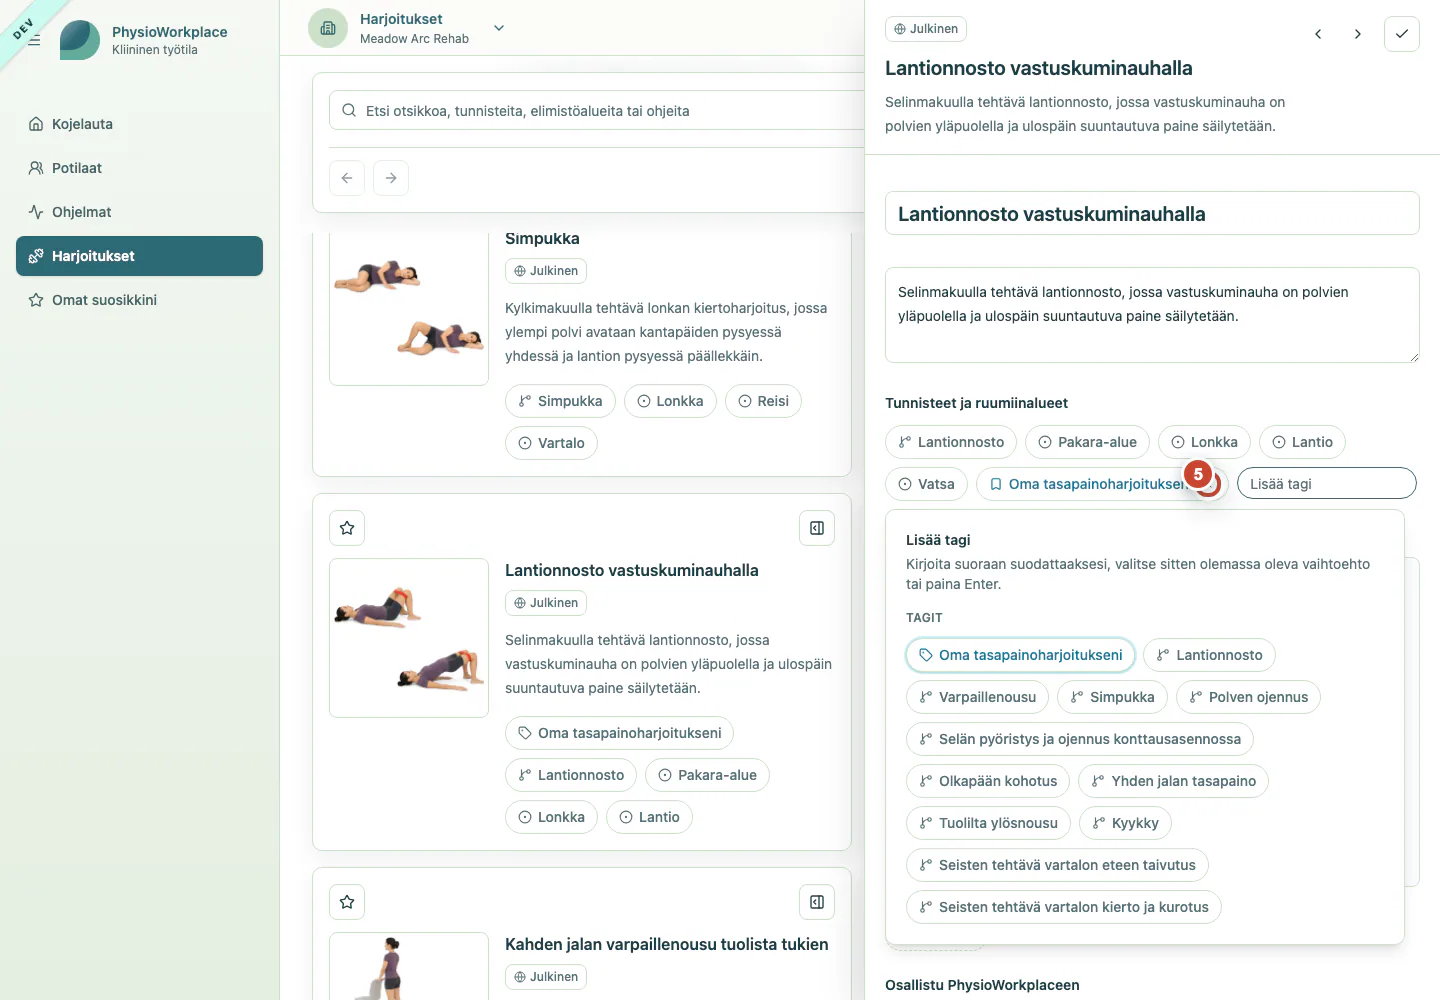
Task: Choose Seisten tehtävä vartalon kierto ja kurotus
Action: 1063,907
